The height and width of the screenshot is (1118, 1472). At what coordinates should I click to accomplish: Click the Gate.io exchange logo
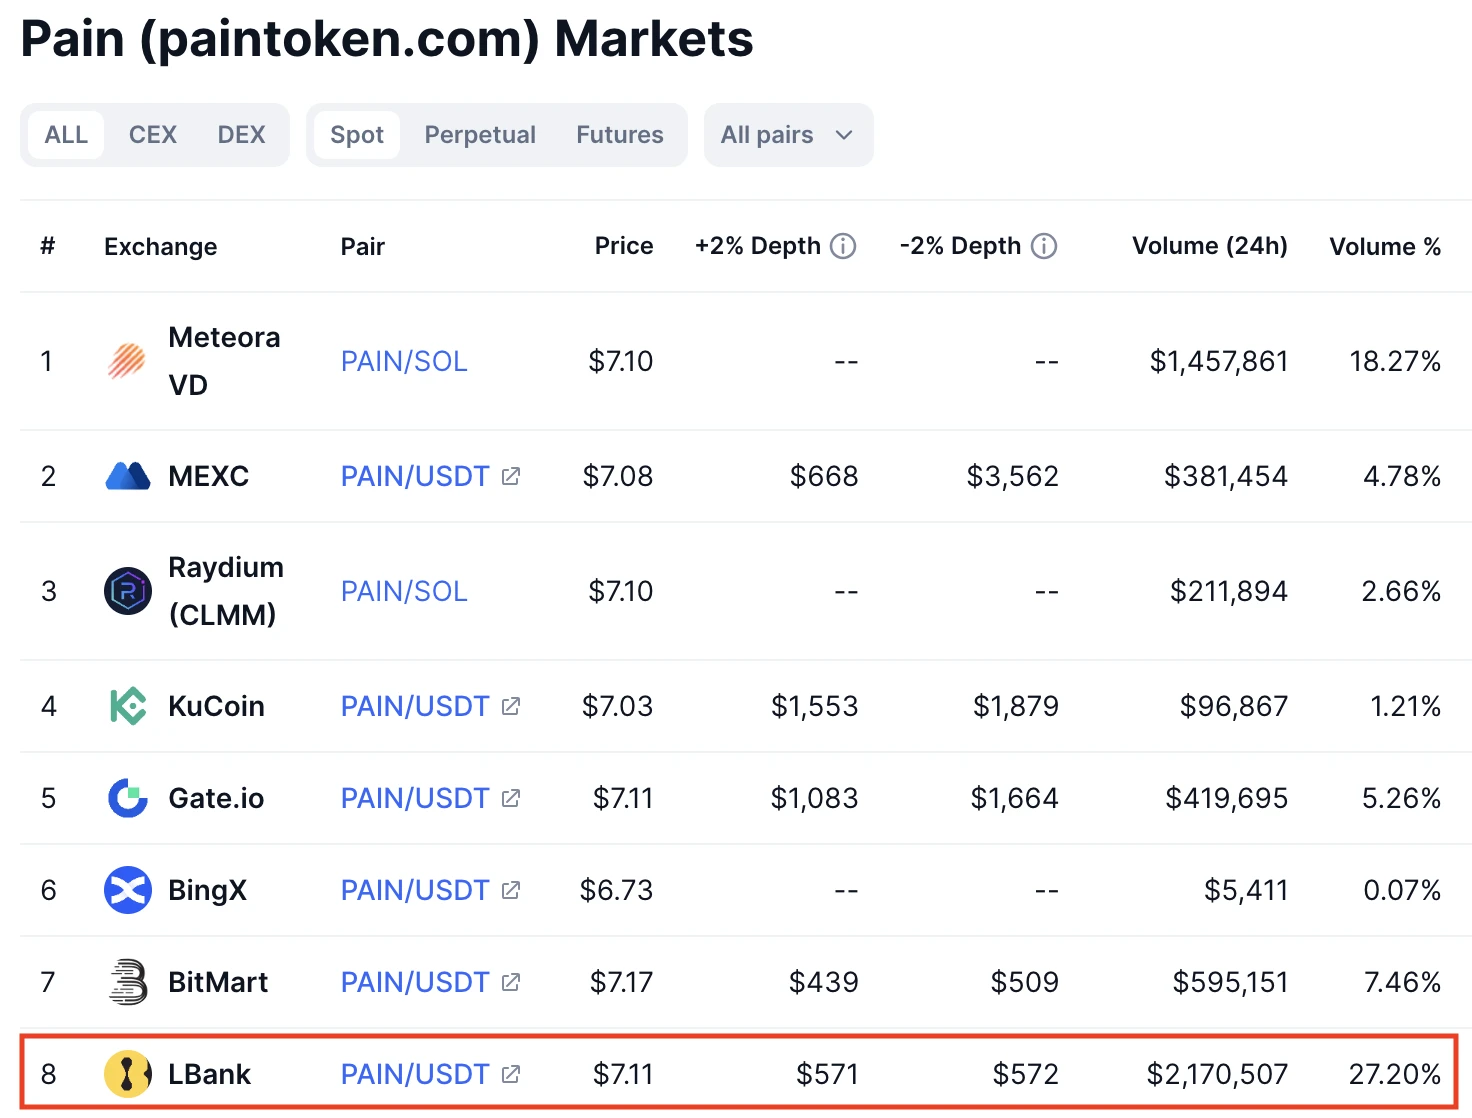click(x=127, y=798)
